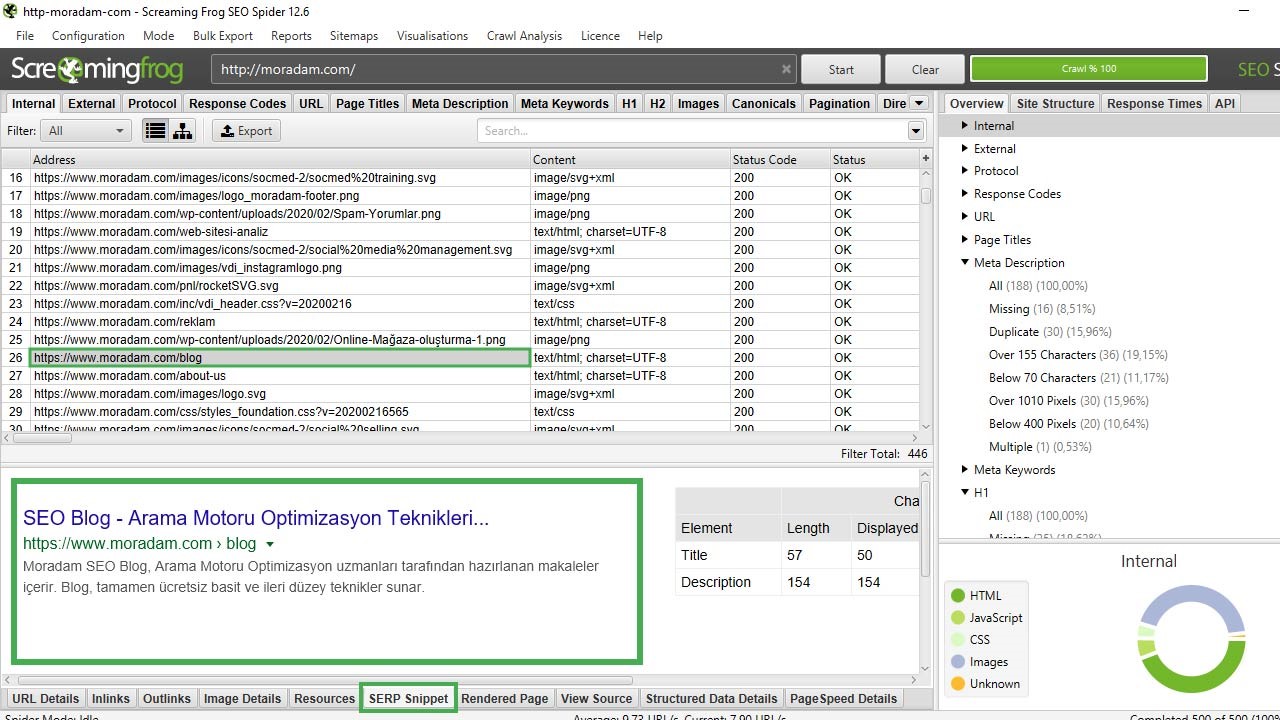Click the Export button
The width and height of the screenshot is (1280, 720).
[x=246, y=131]
